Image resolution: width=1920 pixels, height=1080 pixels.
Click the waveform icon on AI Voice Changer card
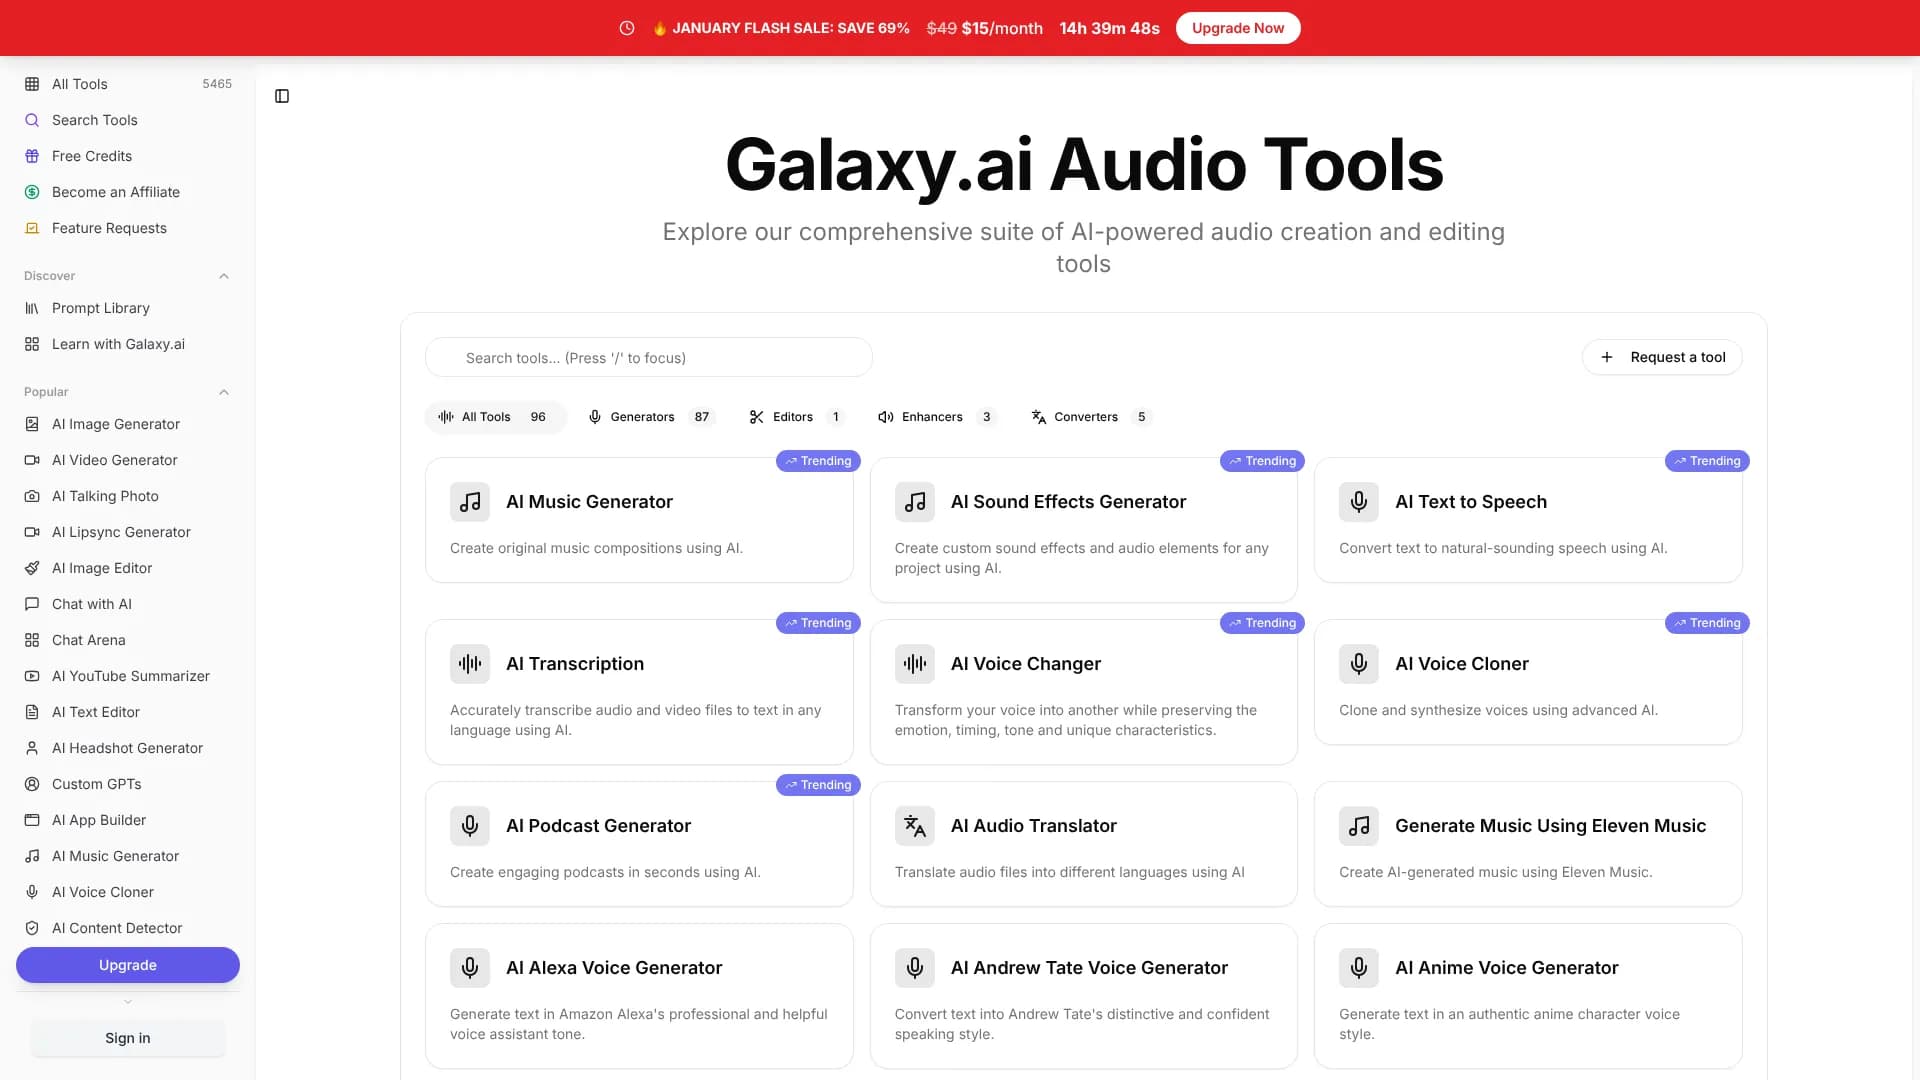pos(915,664)
